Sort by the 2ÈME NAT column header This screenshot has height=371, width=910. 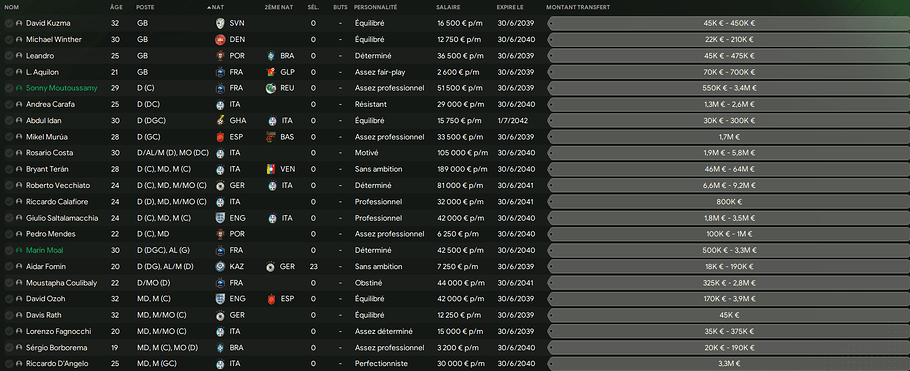[x=278, y=8]
